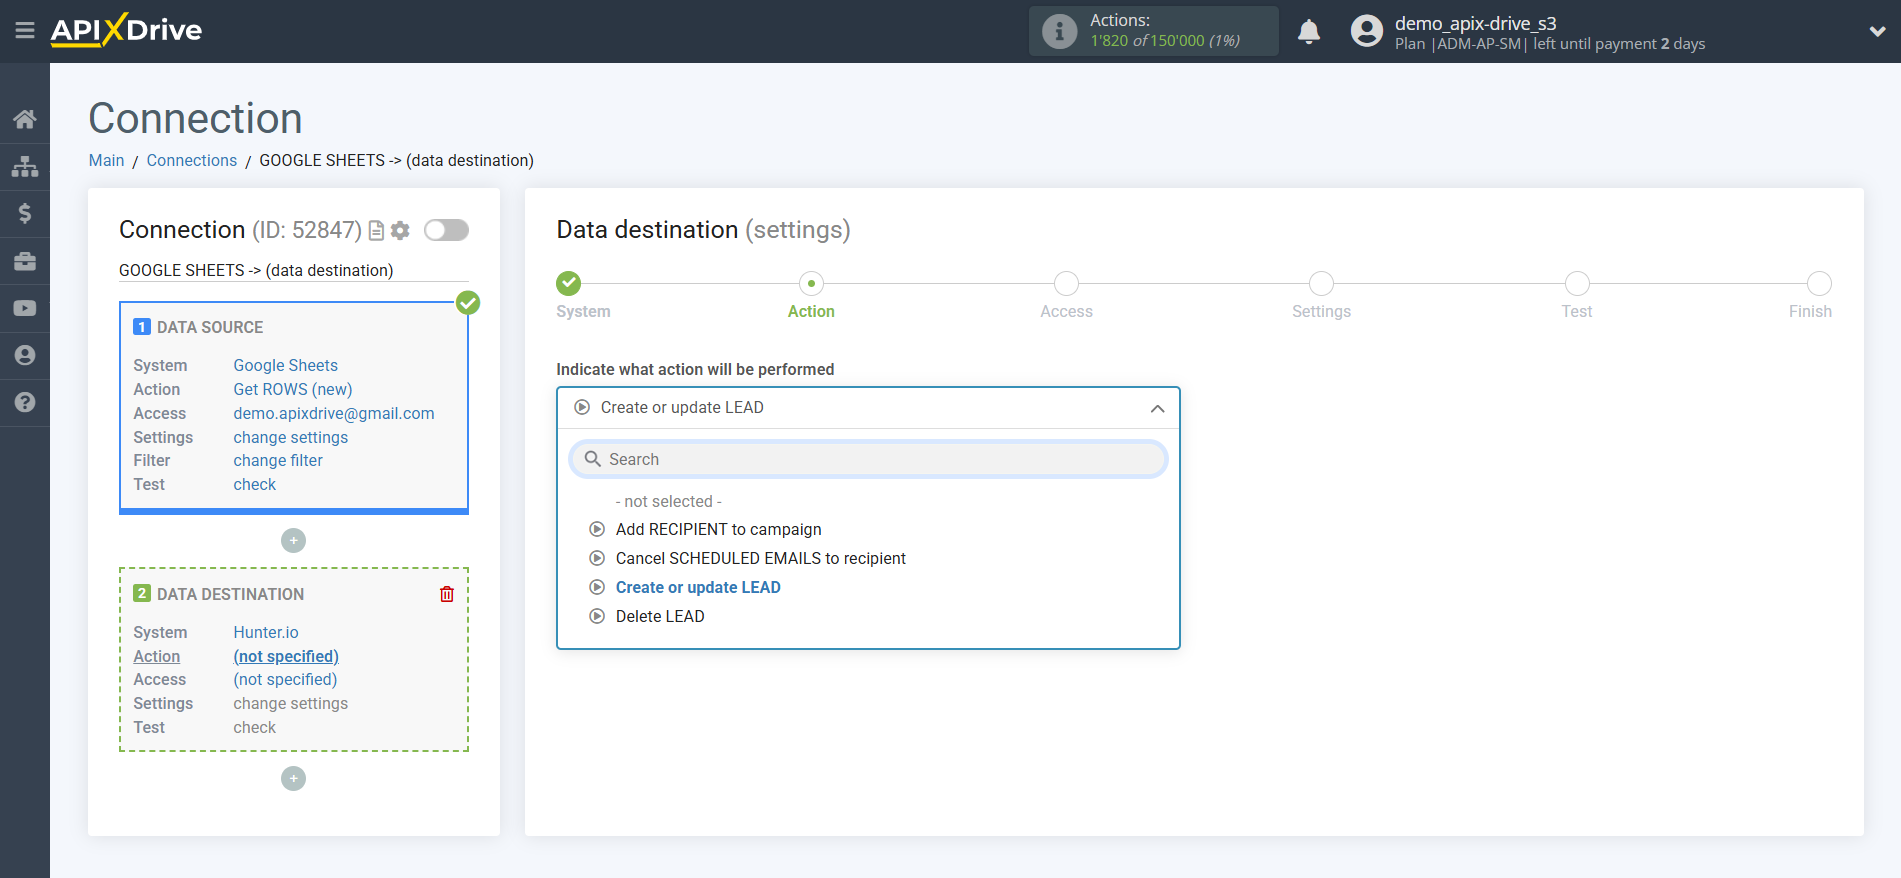Delete the Data Destination block
This screenshot has height=878, width=1901.
447,594
